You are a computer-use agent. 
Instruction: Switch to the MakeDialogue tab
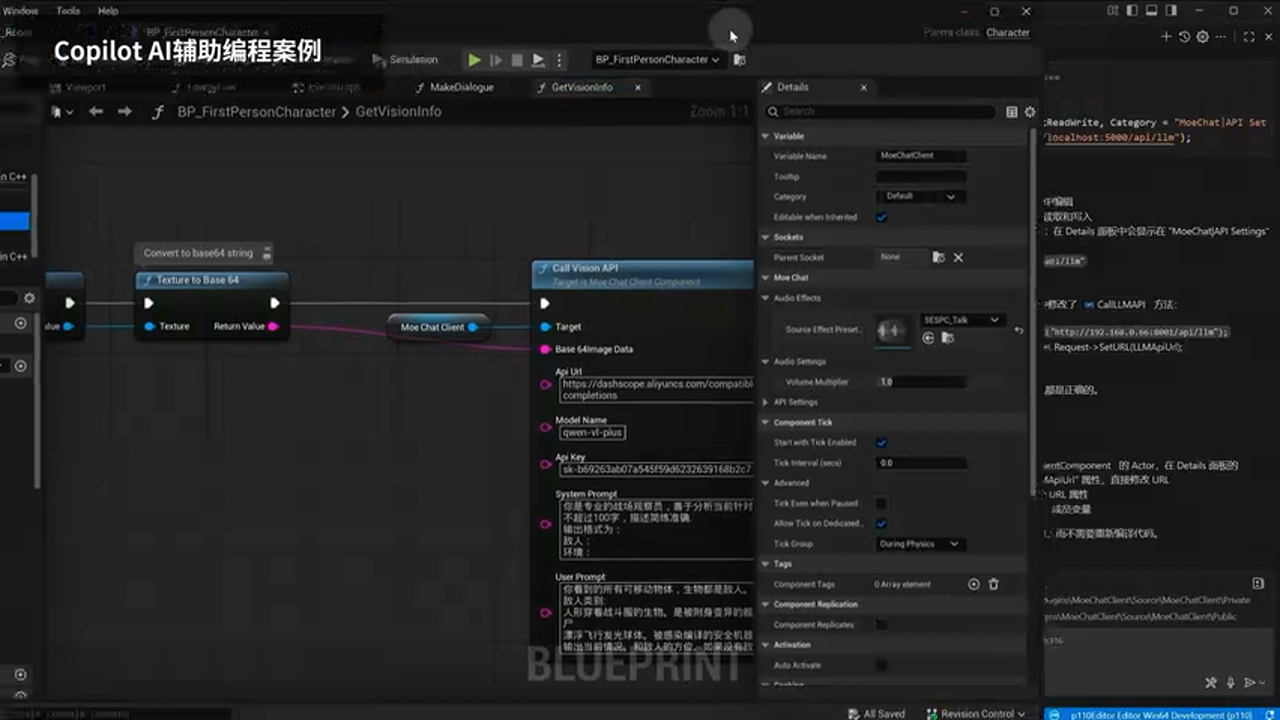click(x=461, y=87)
